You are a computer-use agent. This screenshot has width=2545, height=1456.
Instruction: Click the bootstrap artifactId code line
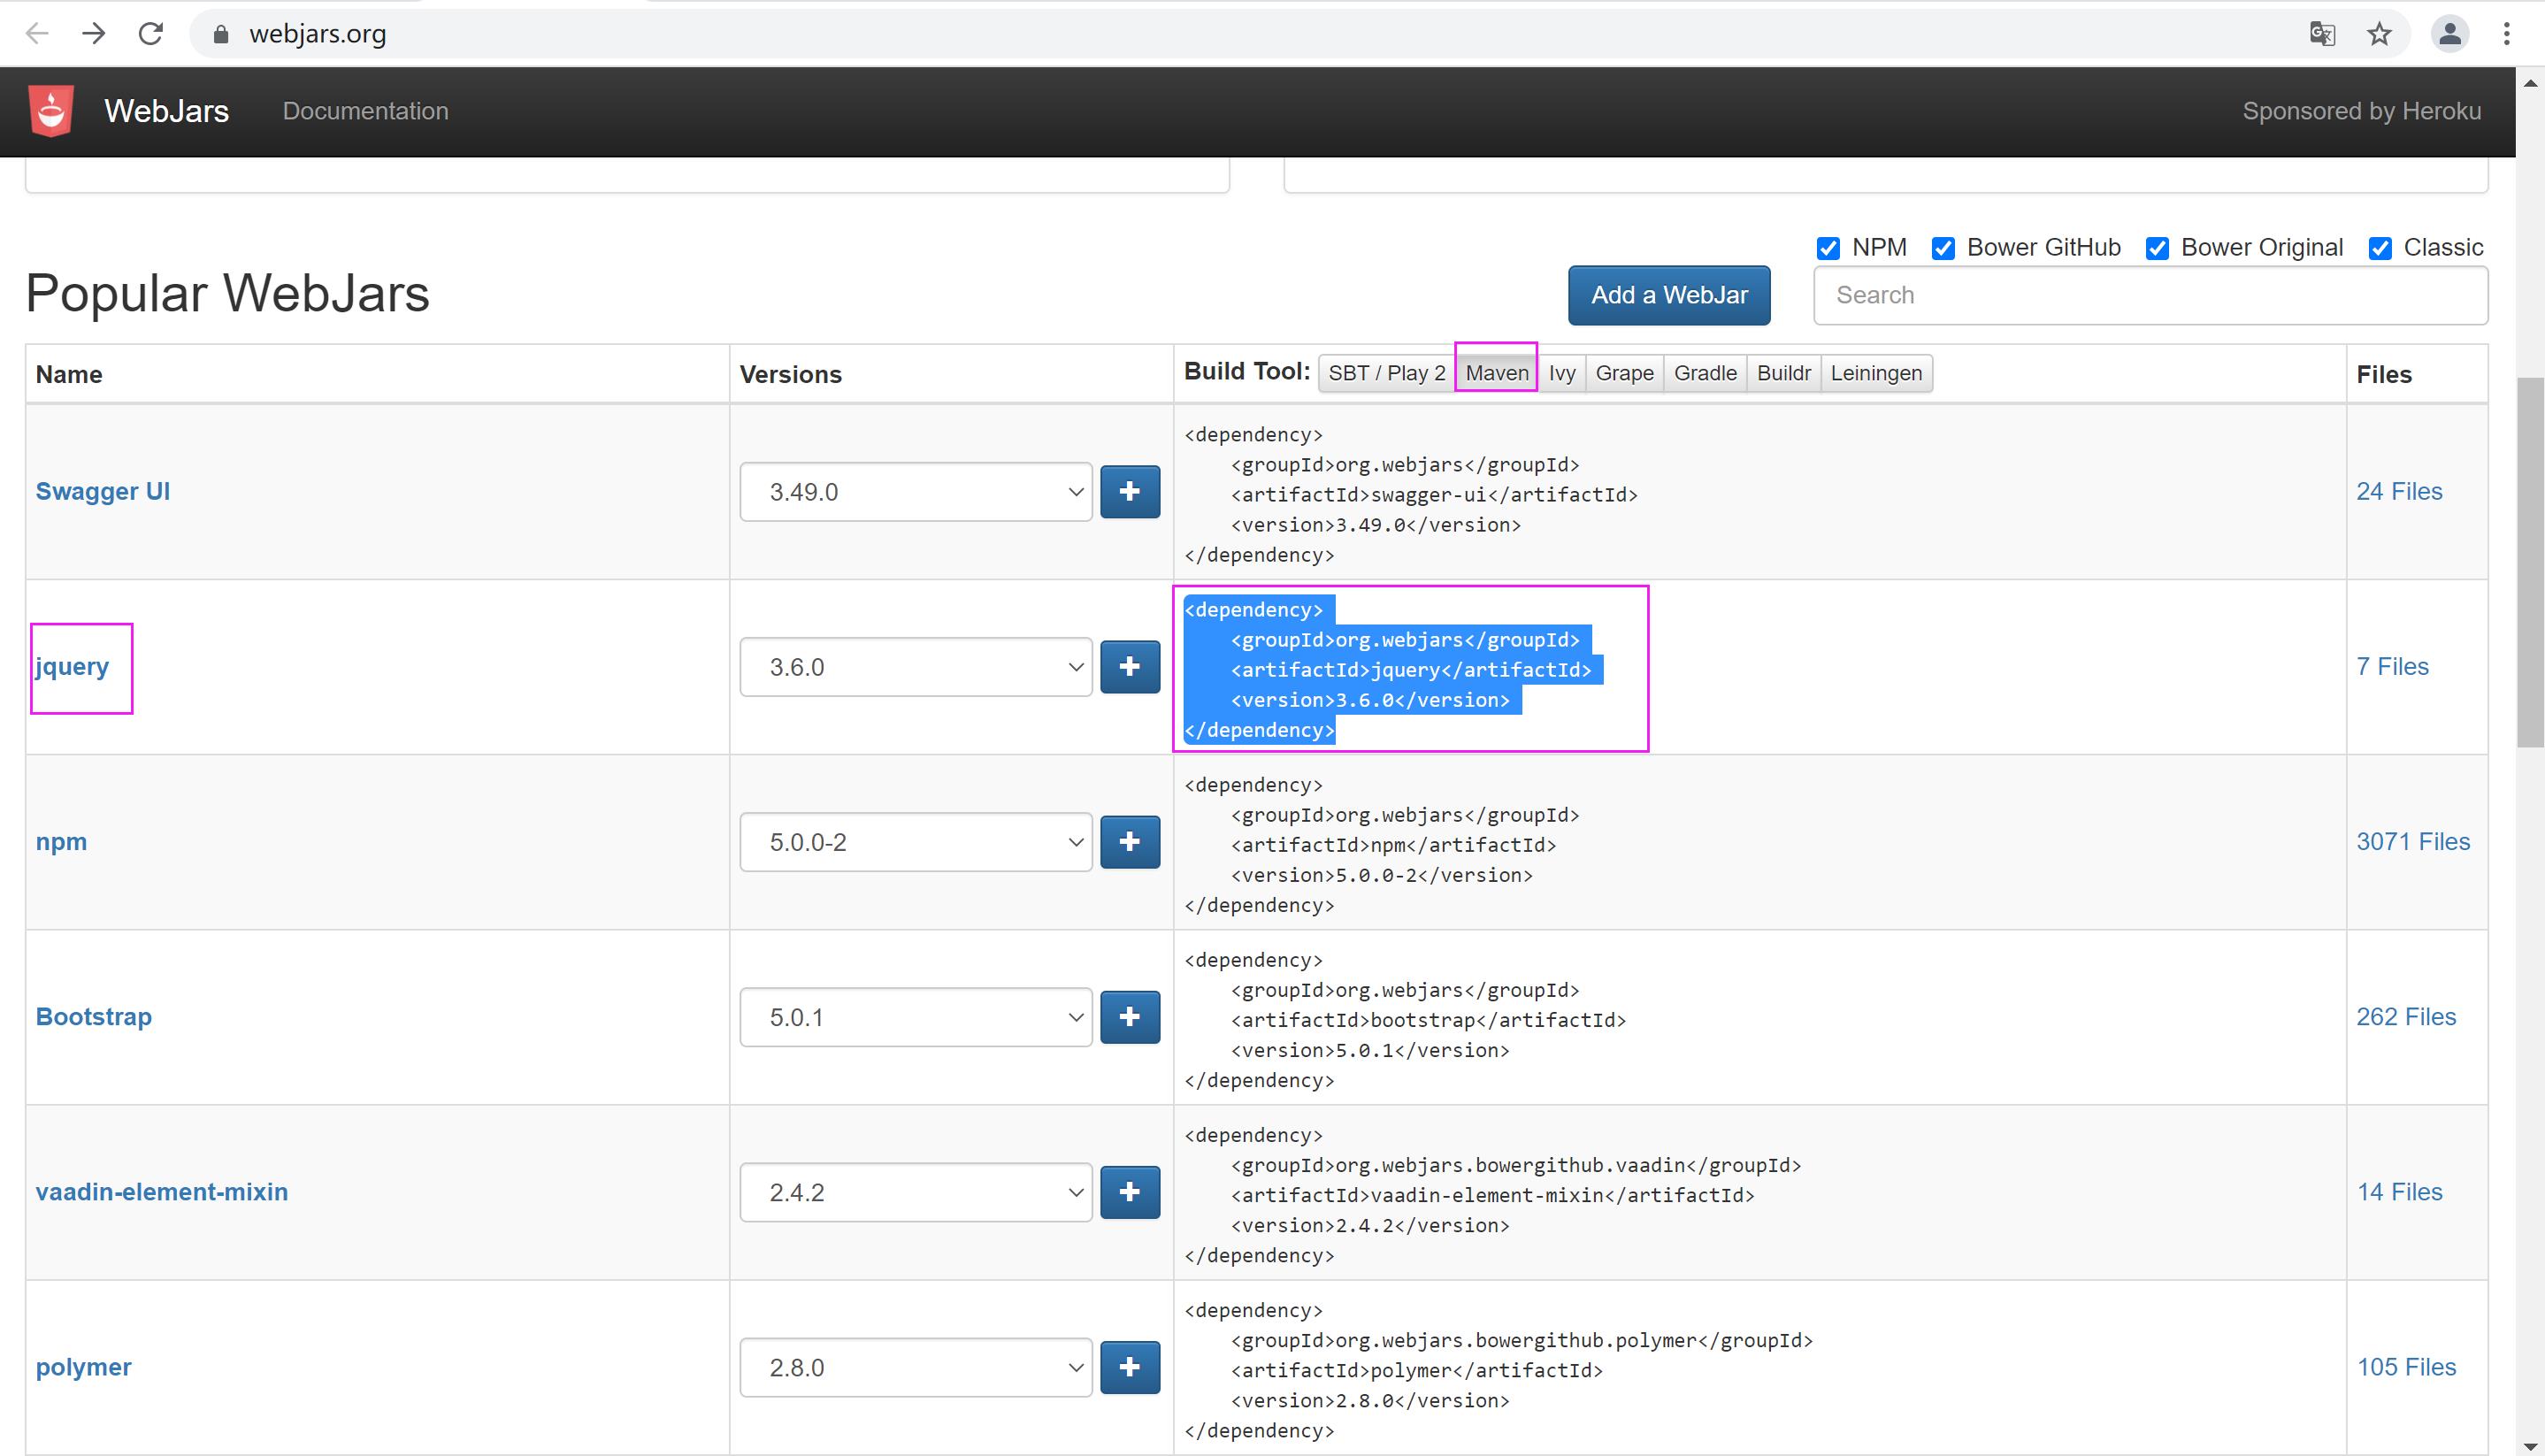click(1428, 1020)
